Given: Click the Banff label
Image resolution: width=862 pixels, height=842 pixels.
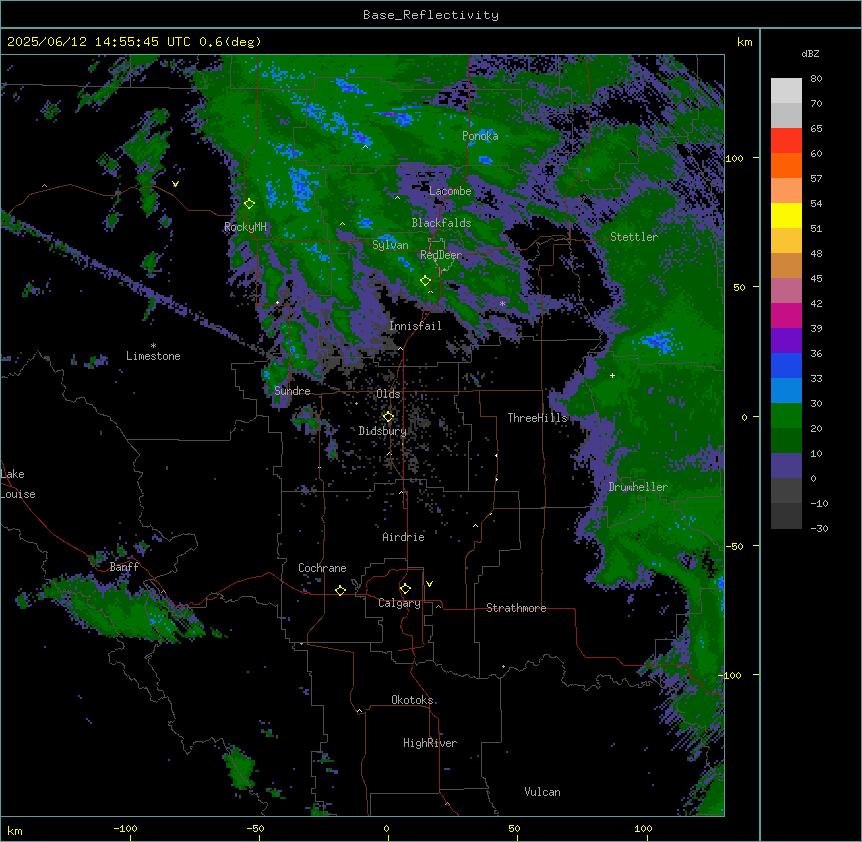Looking at the screenshot, I should 124,567.
